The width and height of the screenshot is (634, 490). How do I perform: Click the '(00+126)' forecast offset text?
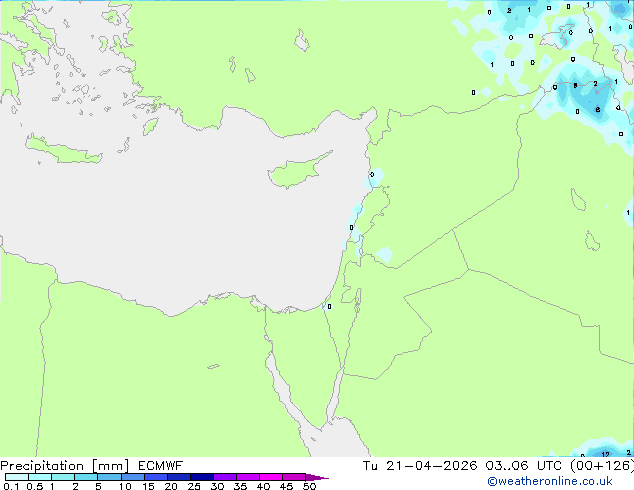pos(602,466)
